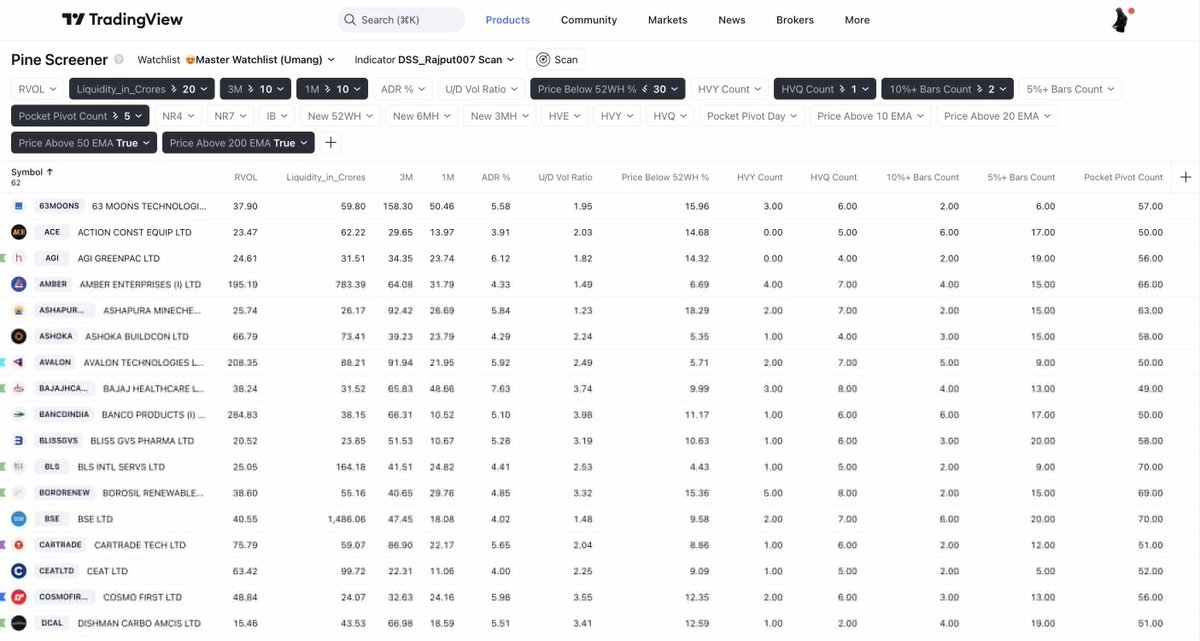
Task: Click the COSMOFIRST logo icon
Action: [18, 597]
